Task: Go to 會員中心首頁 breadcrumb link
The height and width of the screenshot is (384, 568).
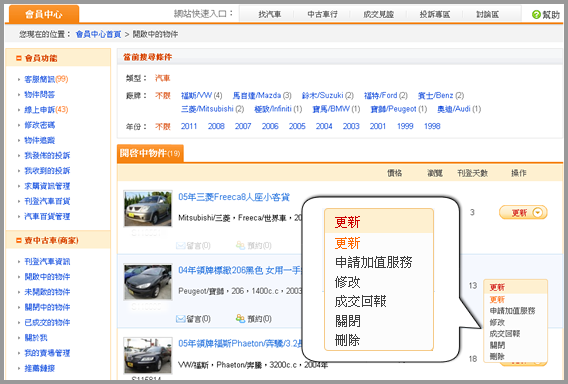Action: pyautogui.click(x=98, y=34)
